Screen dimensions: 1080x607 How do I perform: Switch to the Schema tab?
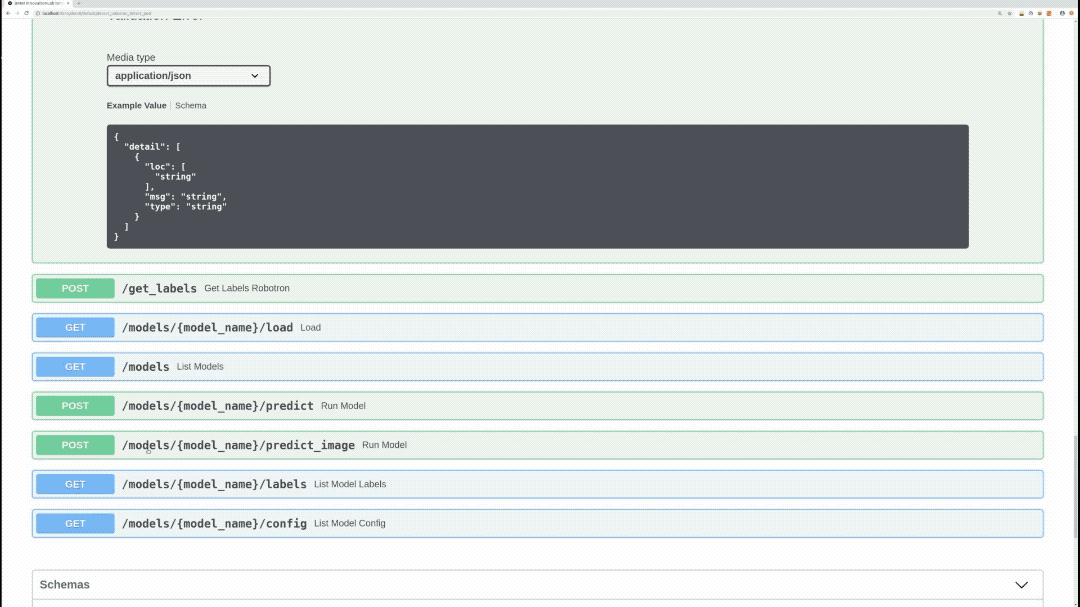pos(191,105)
